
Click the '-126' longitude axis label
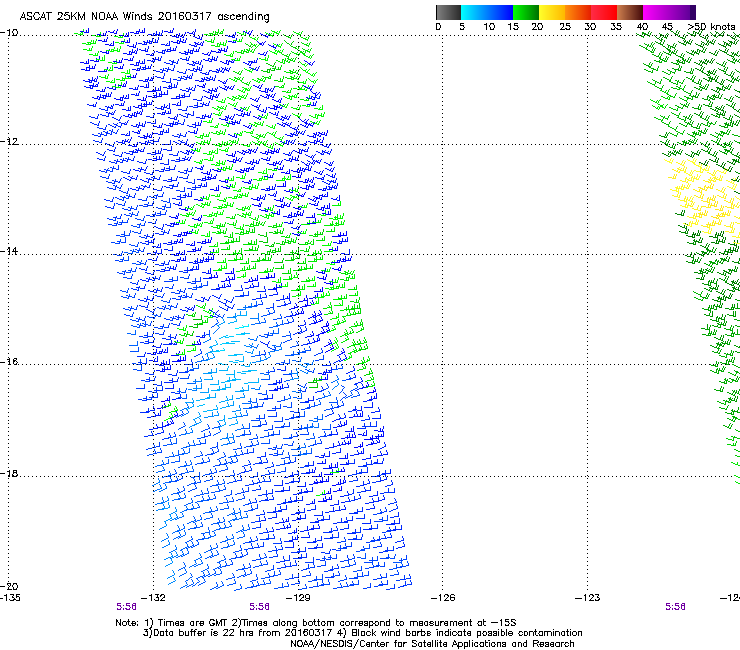click(443, 598)
